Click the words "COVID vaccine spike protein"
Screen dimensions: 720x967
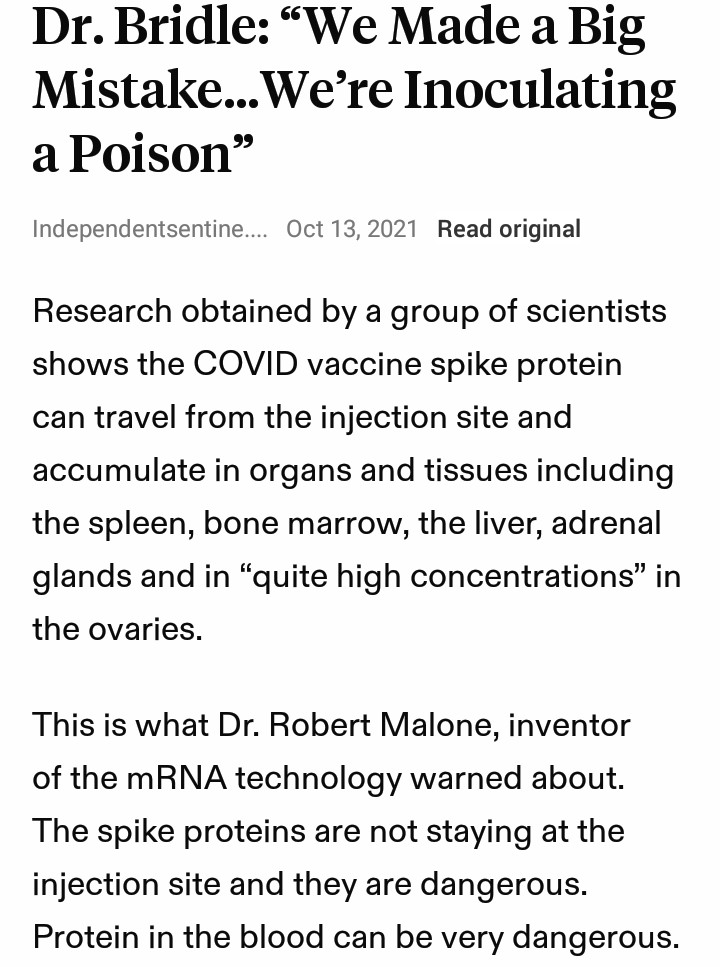tap(407, 364)
